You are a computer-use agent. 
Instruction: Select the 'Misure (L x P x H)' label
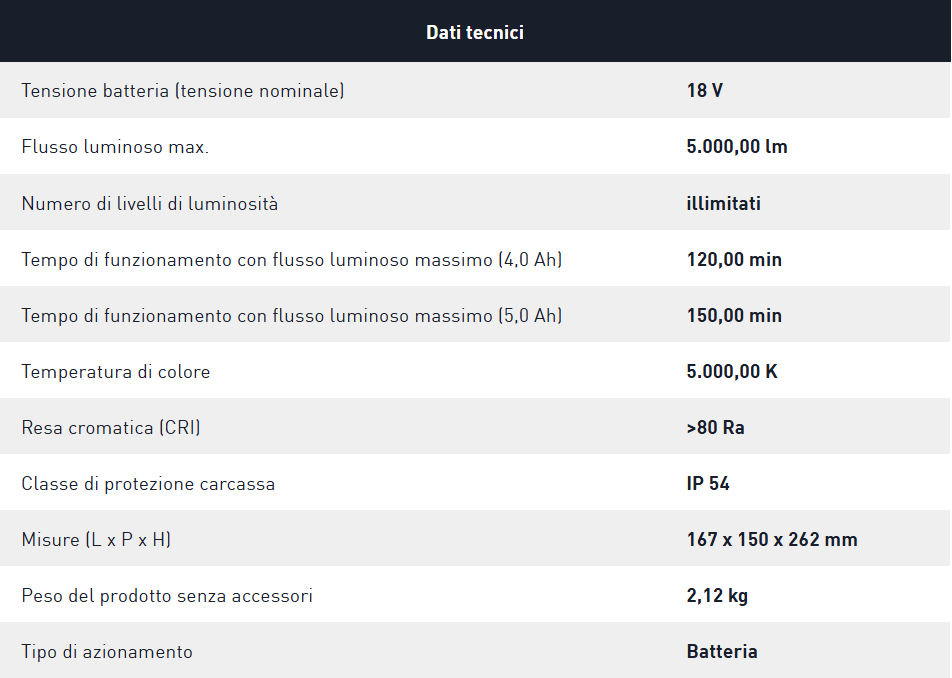[x=96, y=540]
